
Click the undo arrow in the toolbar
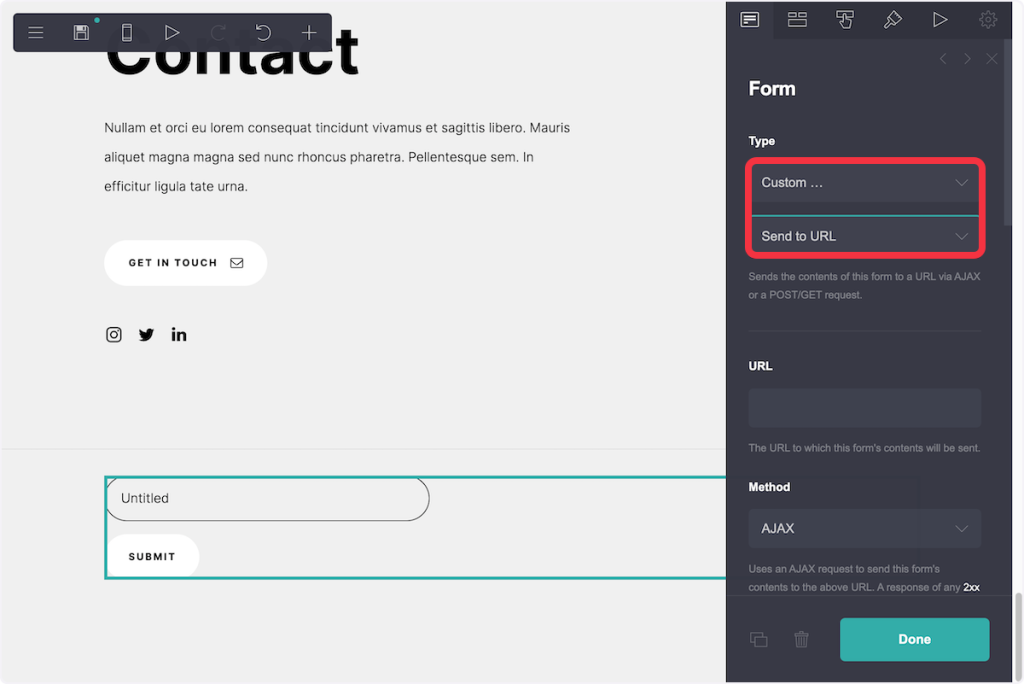tap(263, 33)
